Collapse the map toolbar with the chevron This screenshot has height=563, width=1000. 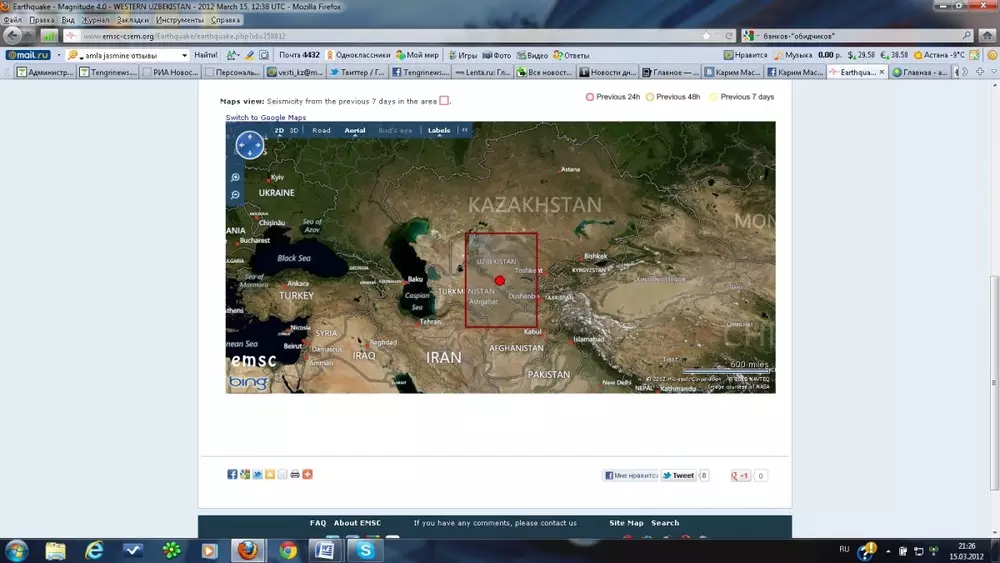coord(465,130)
